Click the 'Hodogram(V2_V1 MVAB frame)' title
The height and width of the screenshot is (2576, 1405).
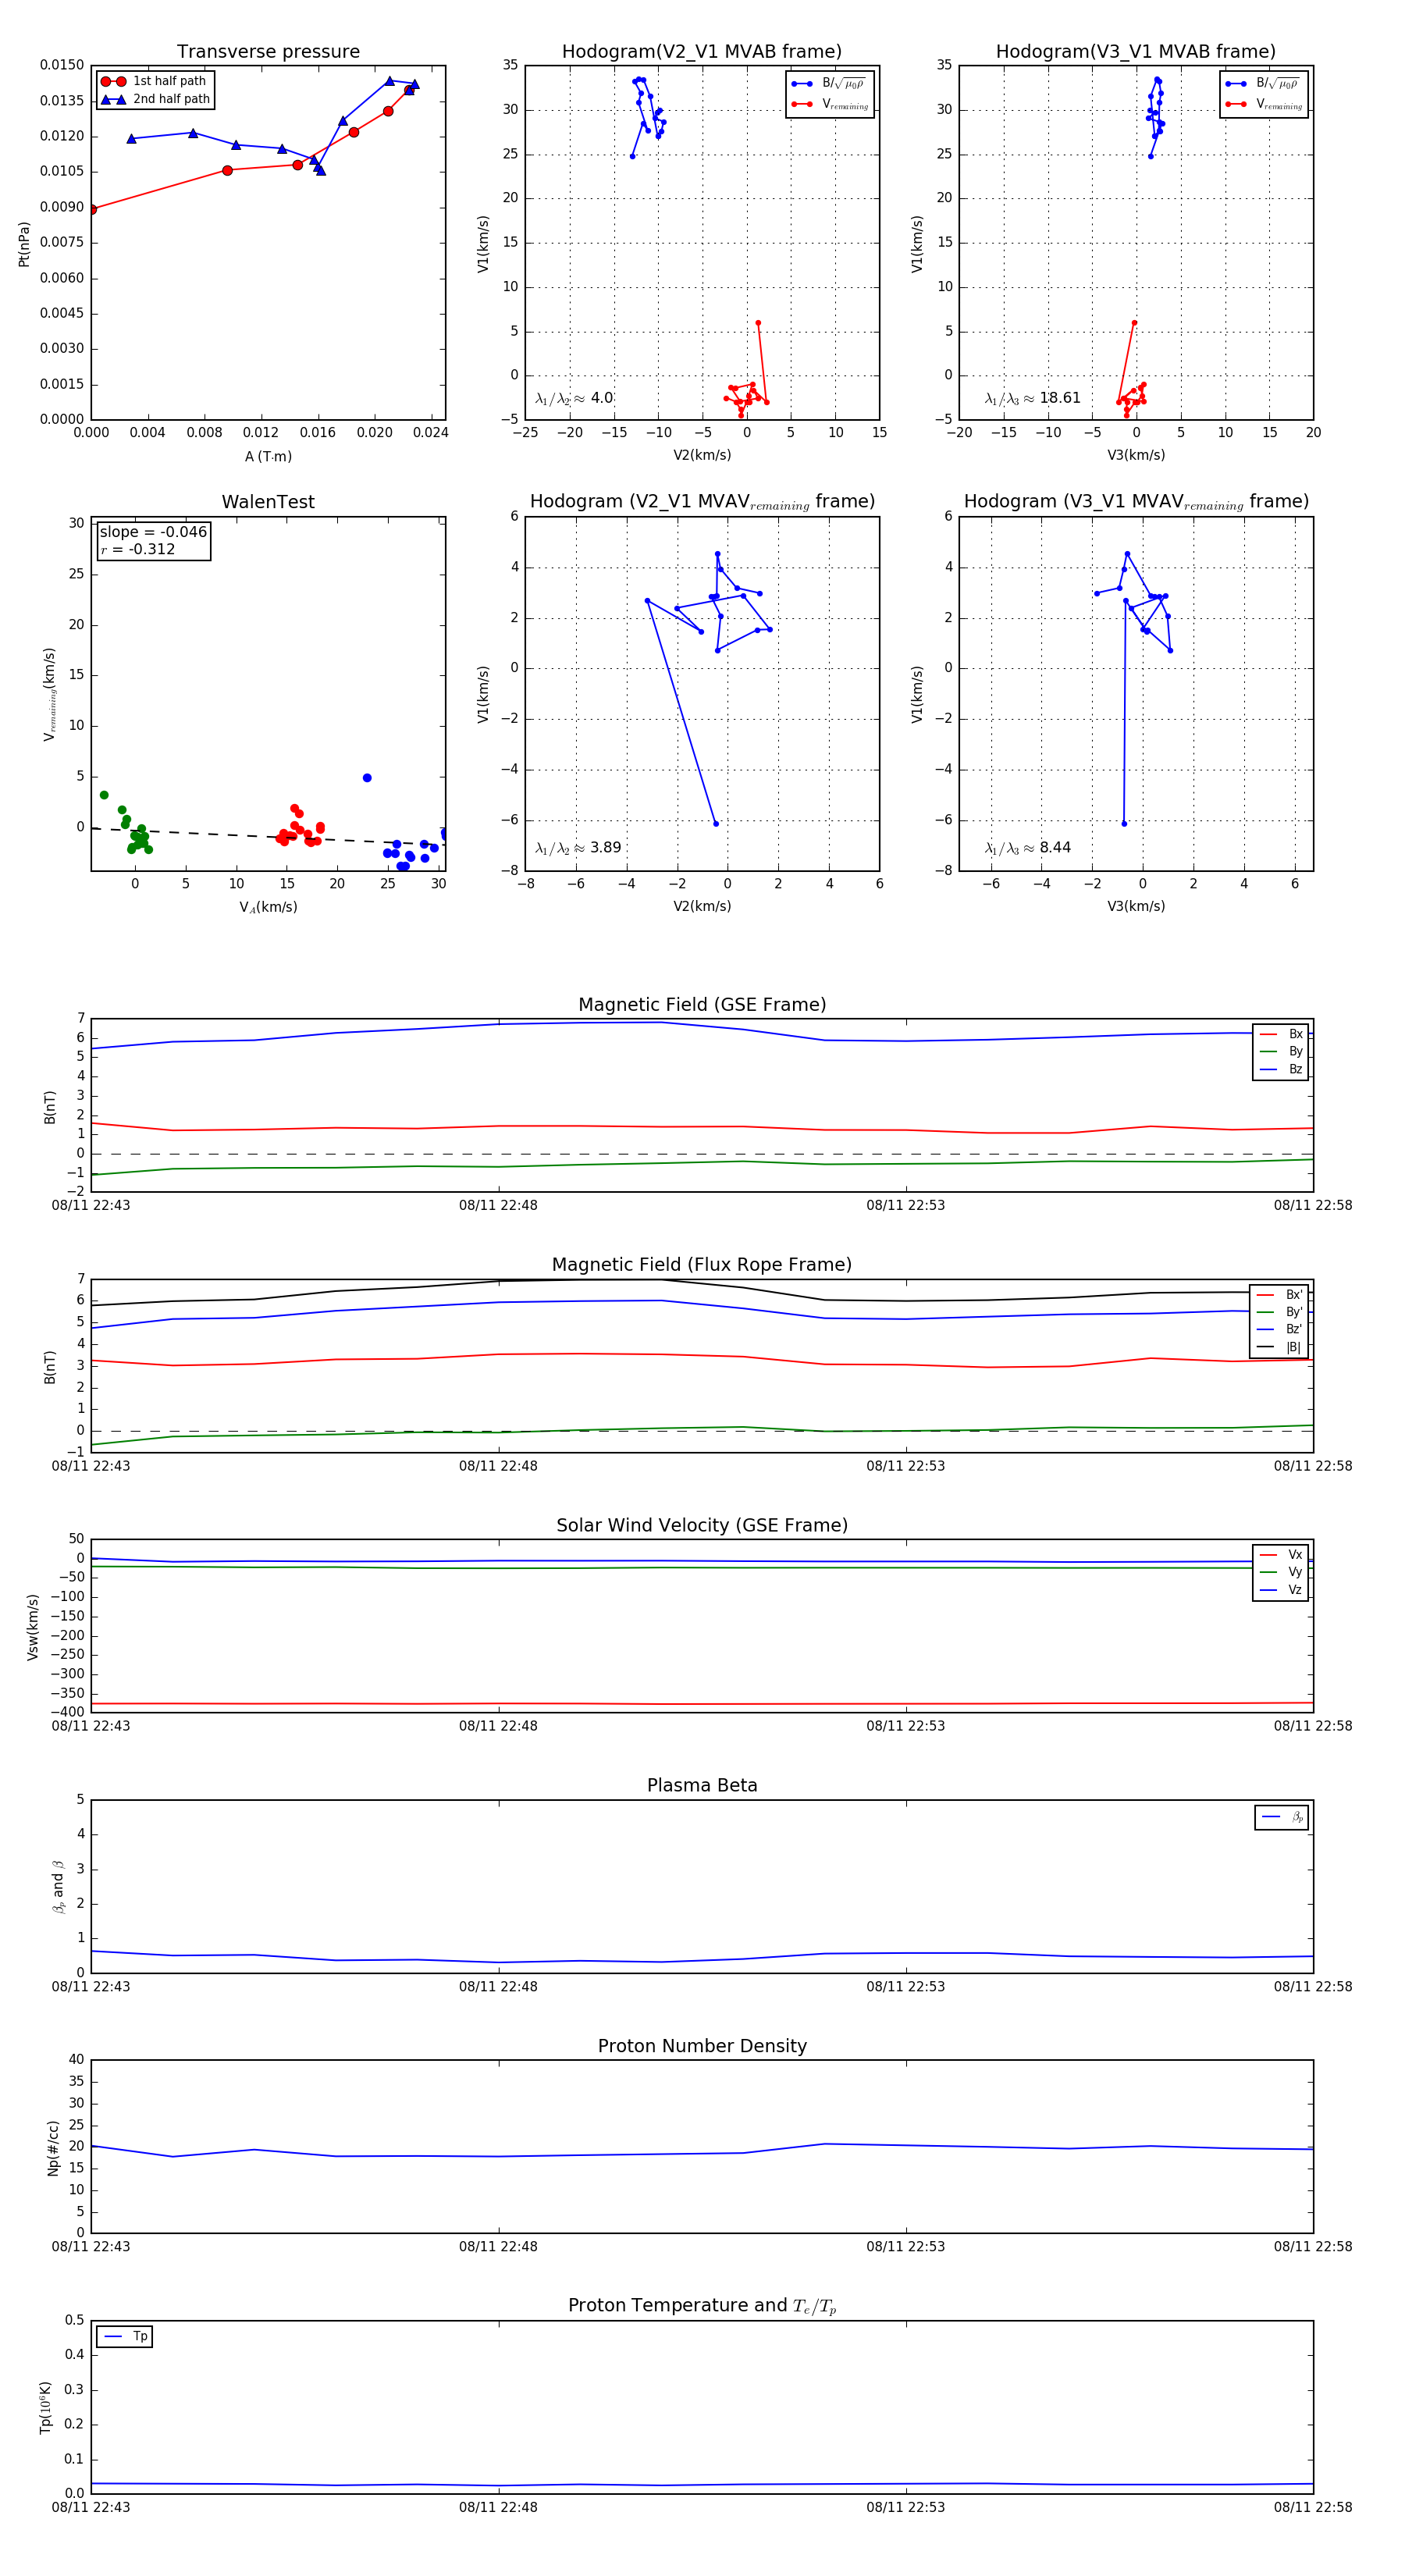point(702,52)
